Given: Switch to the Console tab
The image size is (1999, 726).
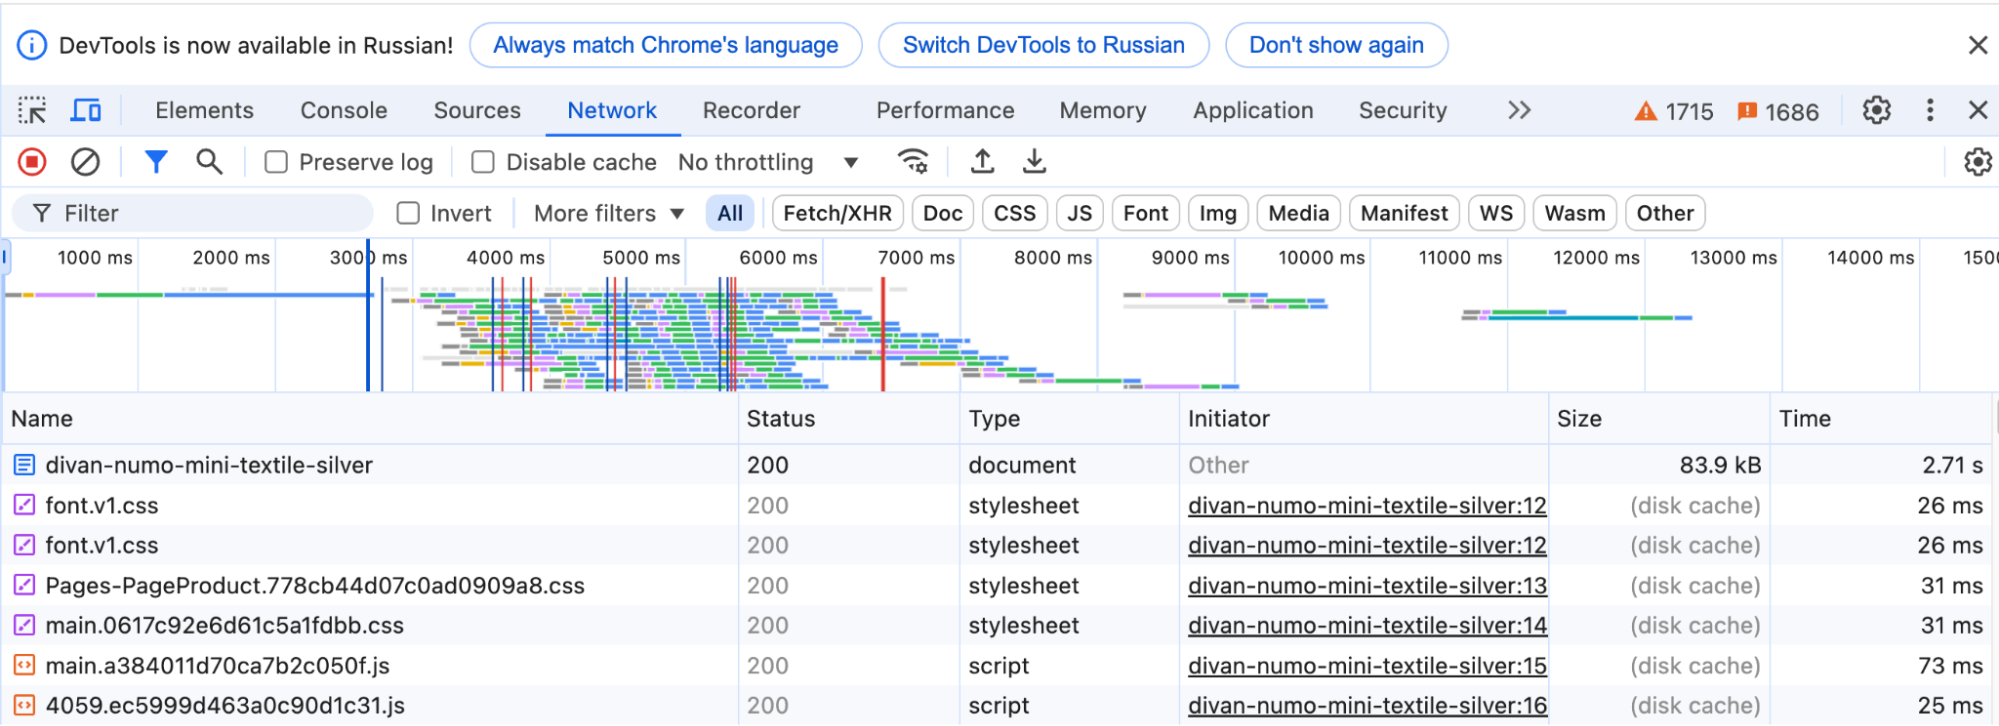Looking at the screenshot, I should pyautogui.click(x=344, y=110).
